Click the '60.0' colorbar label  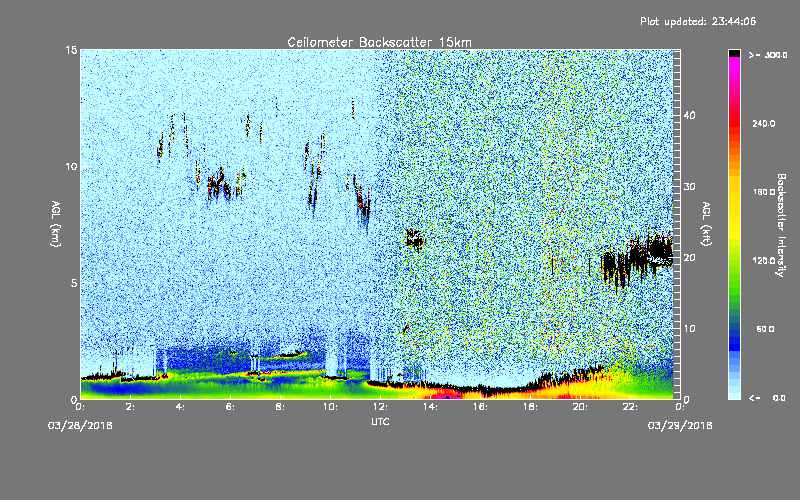tap(765, 330)
